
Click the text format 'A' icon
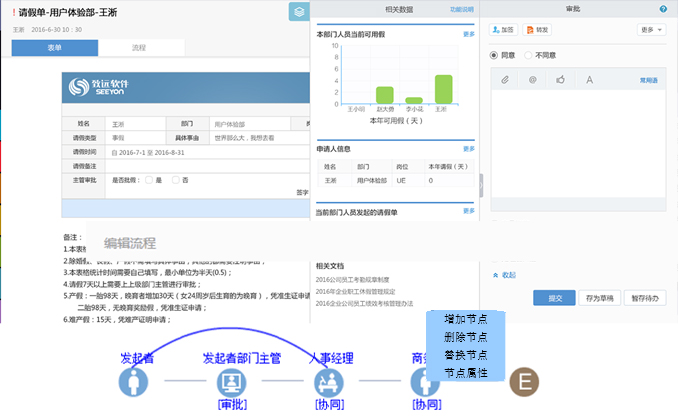coord(589,79)
